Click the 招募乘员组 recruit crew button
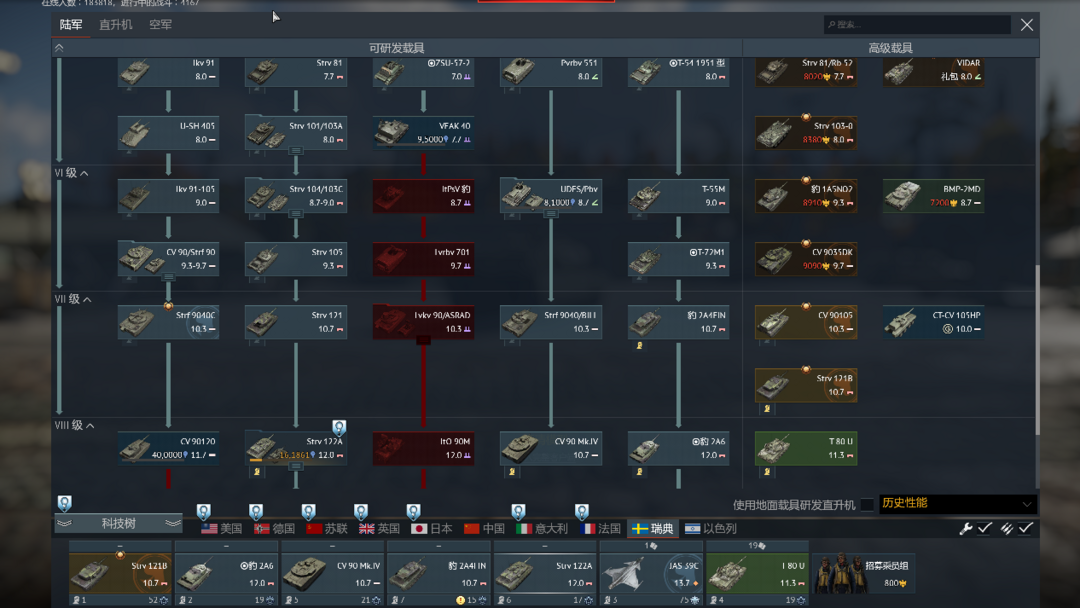 [863, 573]
